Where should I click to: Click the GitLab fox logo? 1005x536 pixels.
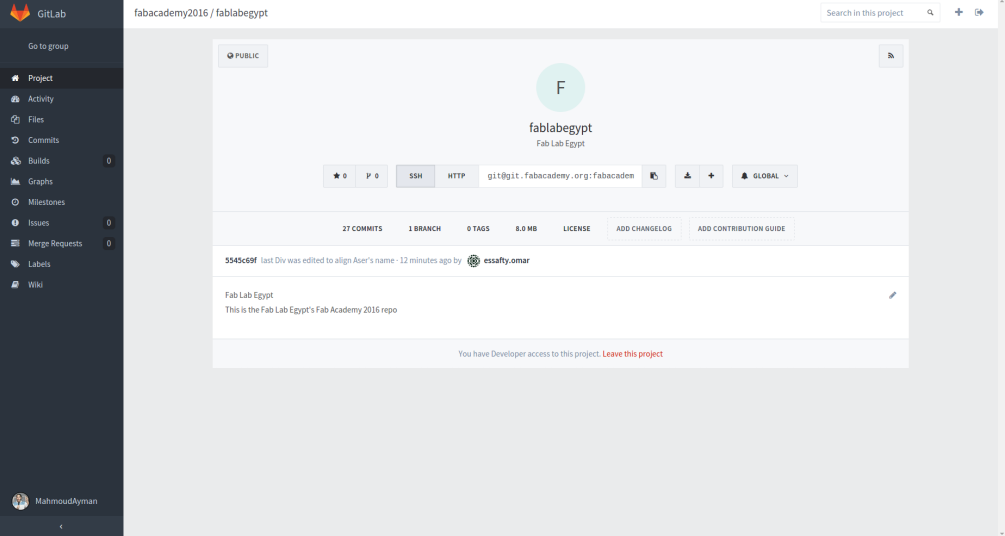(x=20, y=13)
